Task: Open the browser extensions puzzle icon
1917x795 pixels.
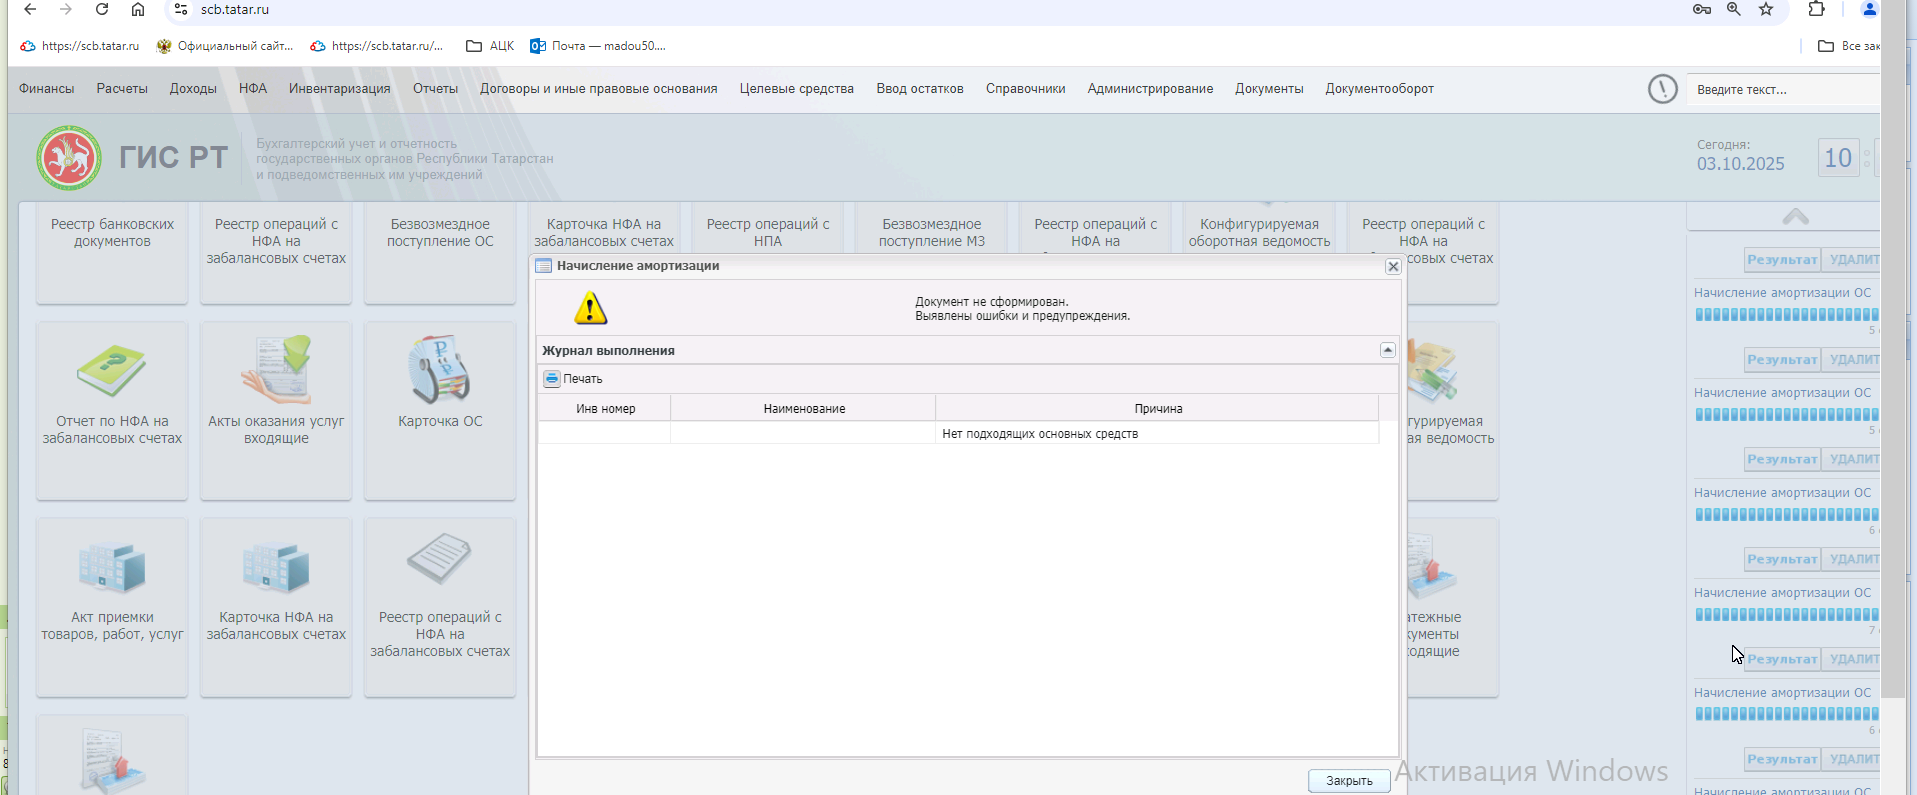Action: (1817, 10)
